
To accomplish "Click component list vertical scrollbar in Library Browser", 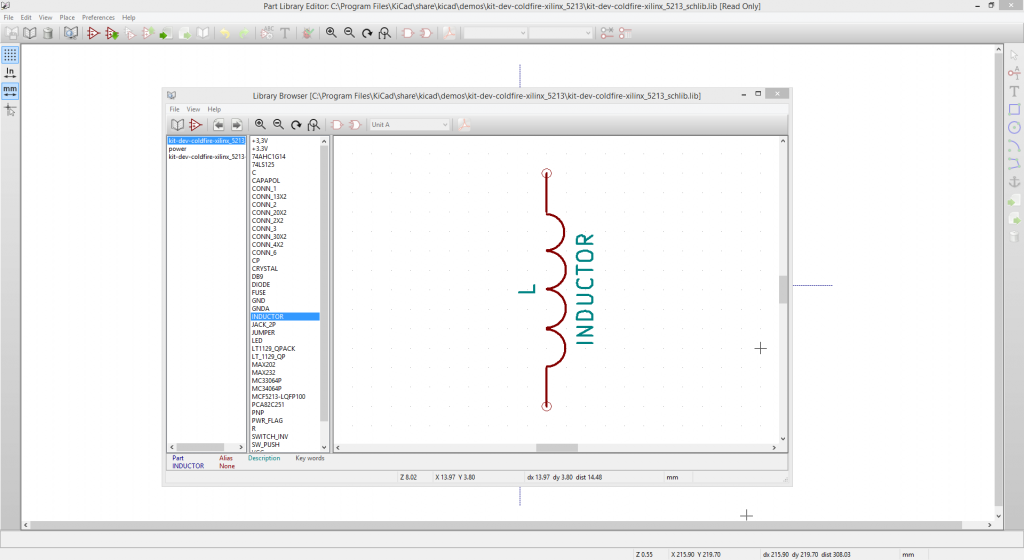I will pyautogui.click(x=324, y=283).
